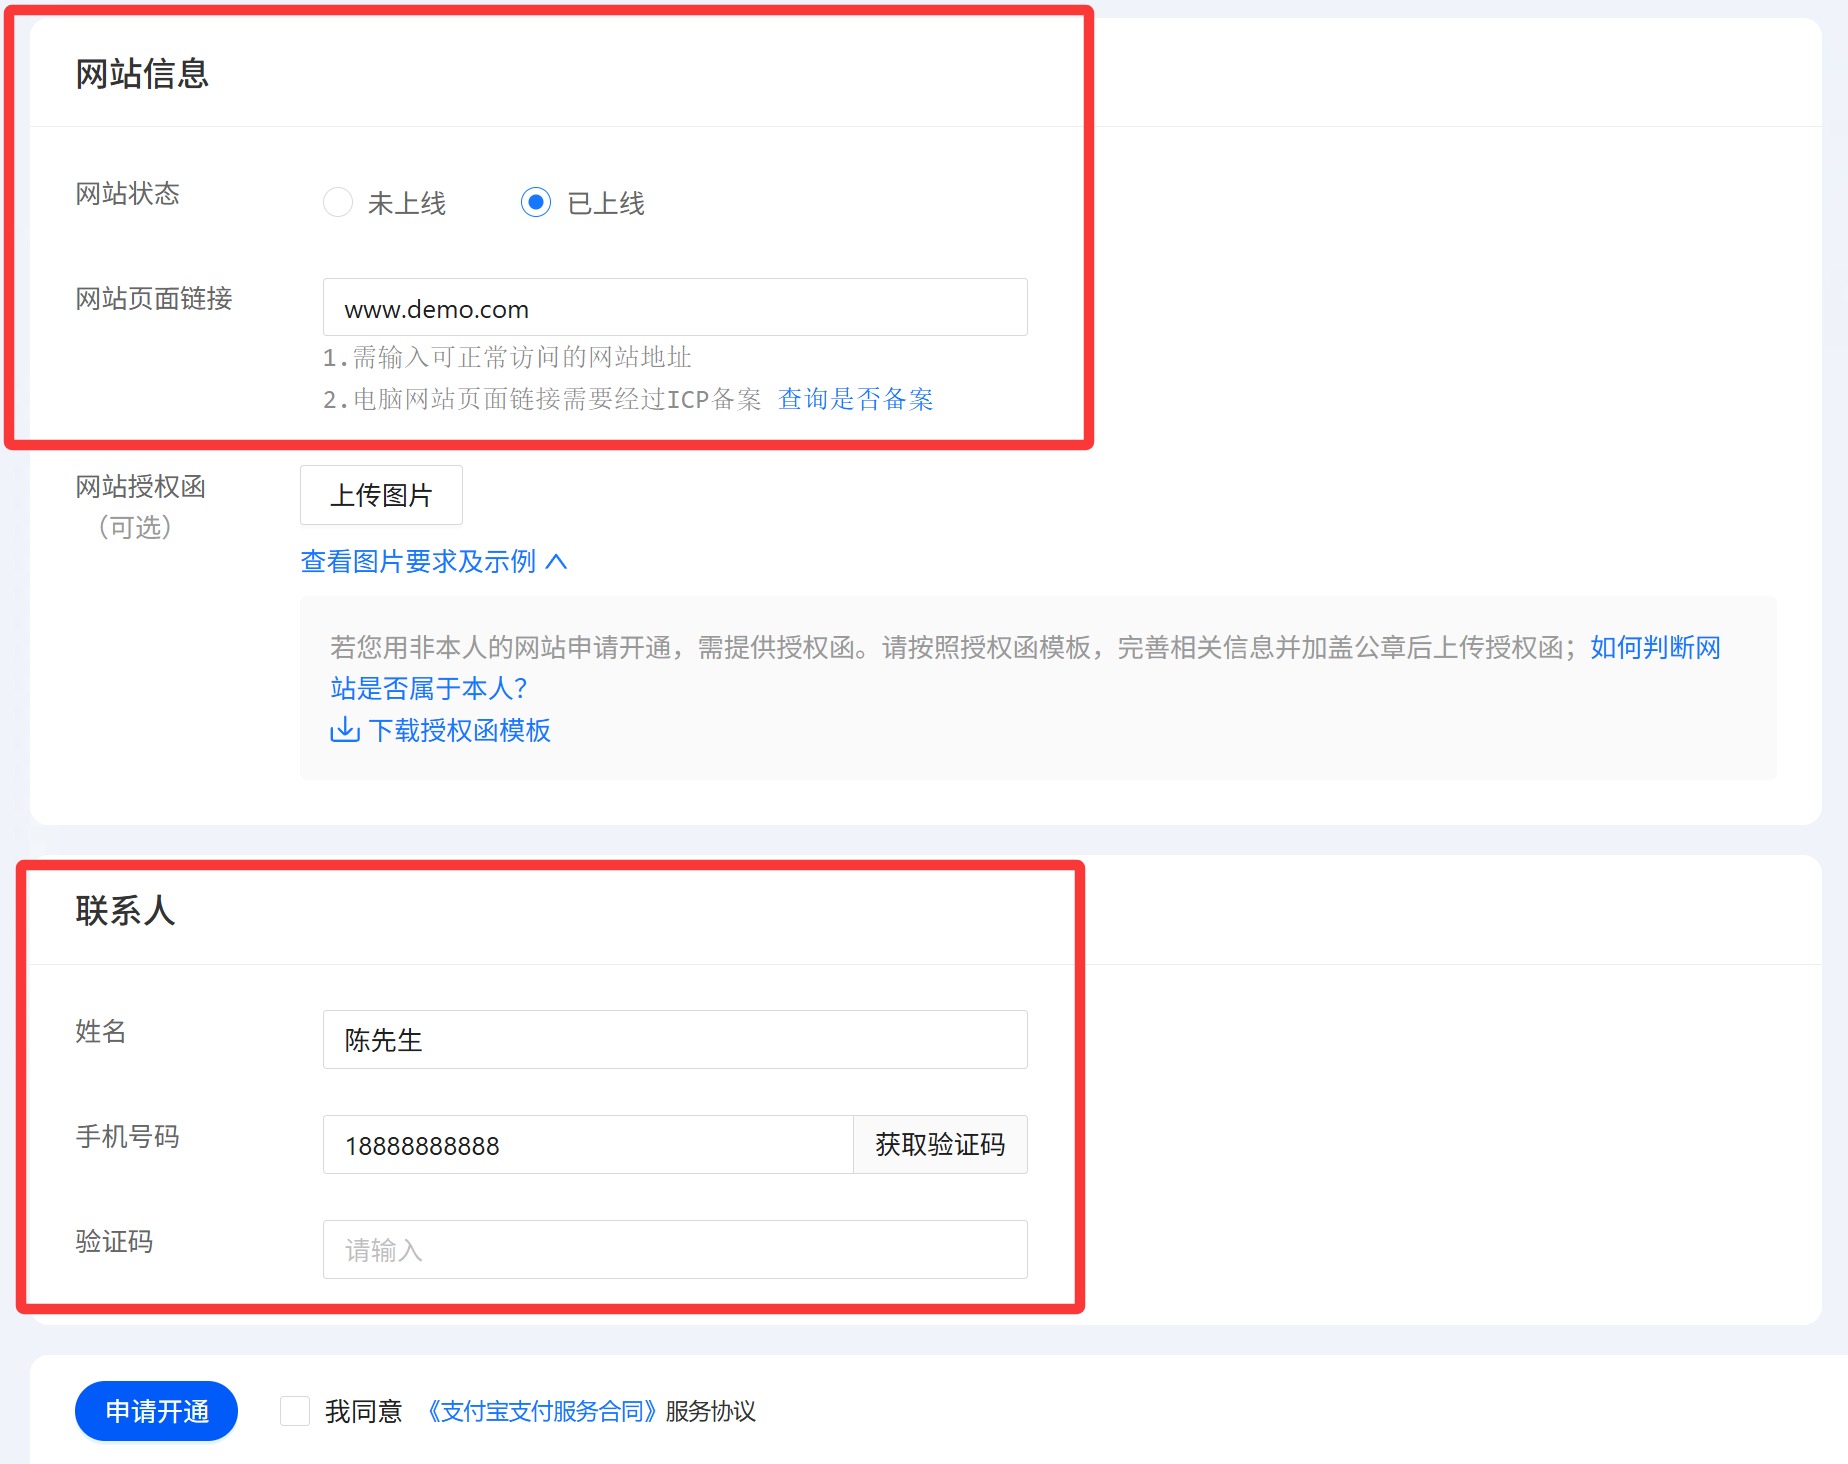Open the 《支付宝支付服务合同》 link
The image size is (1848, 1464).
(x=541, y=1411)
